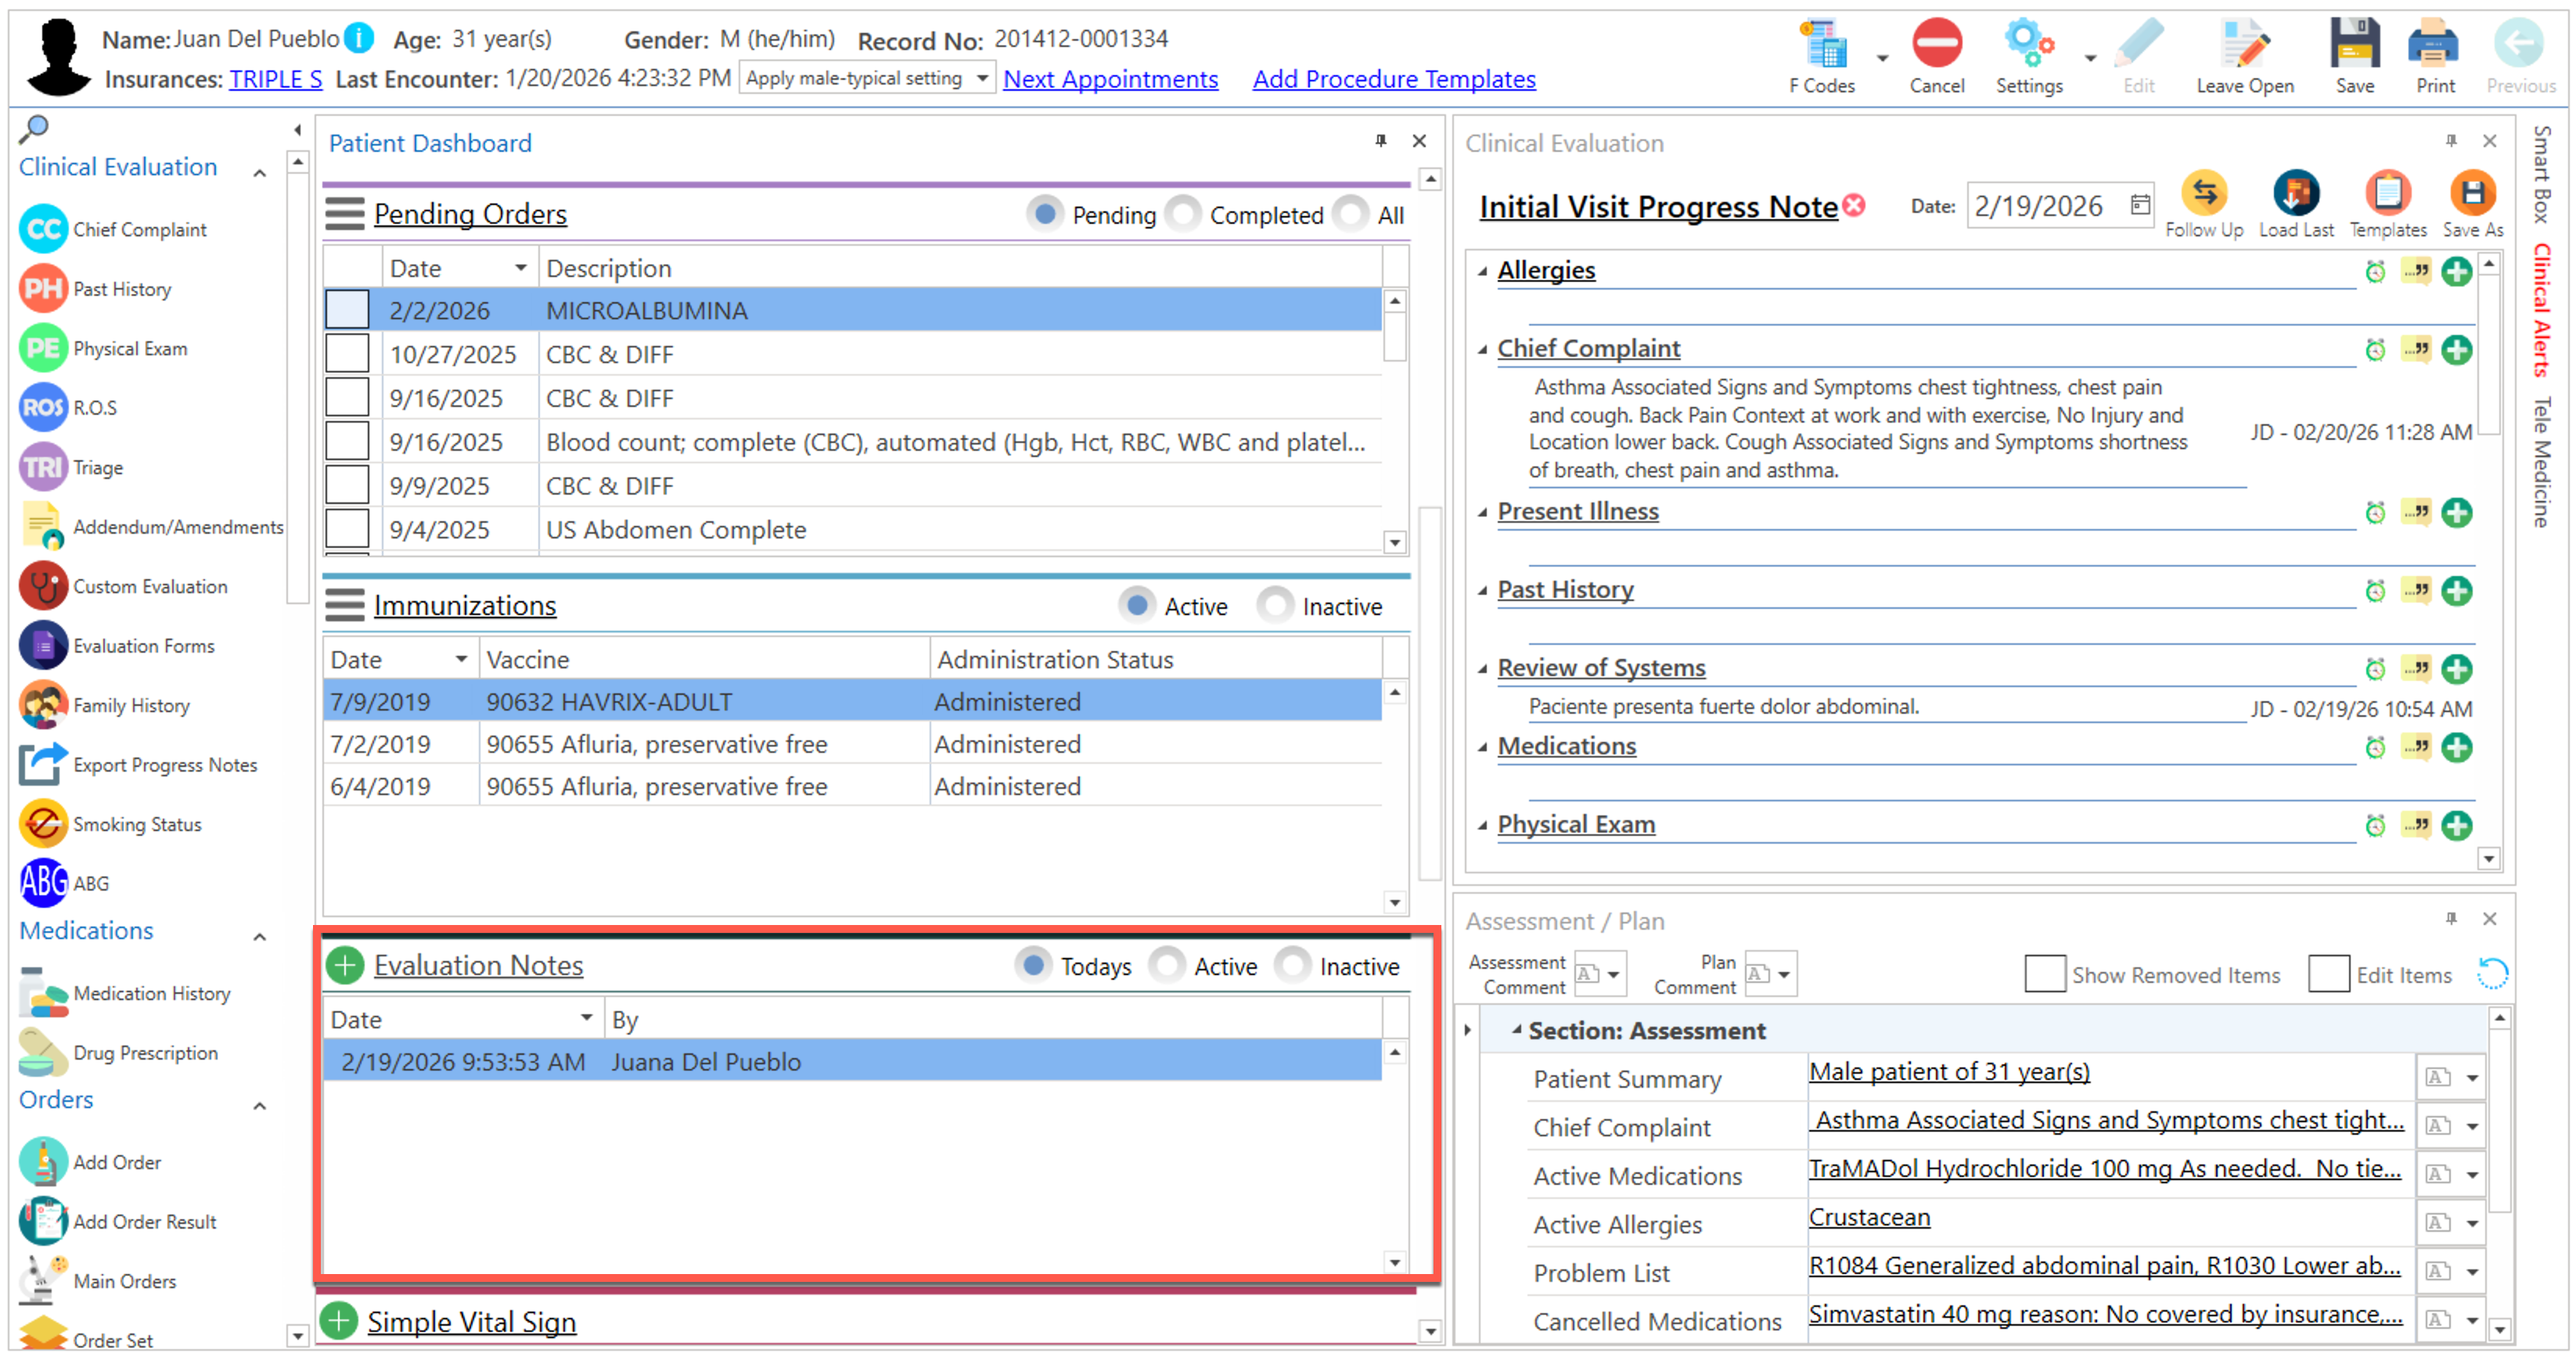Click the Load Last icon

(x=2295, y=193)
